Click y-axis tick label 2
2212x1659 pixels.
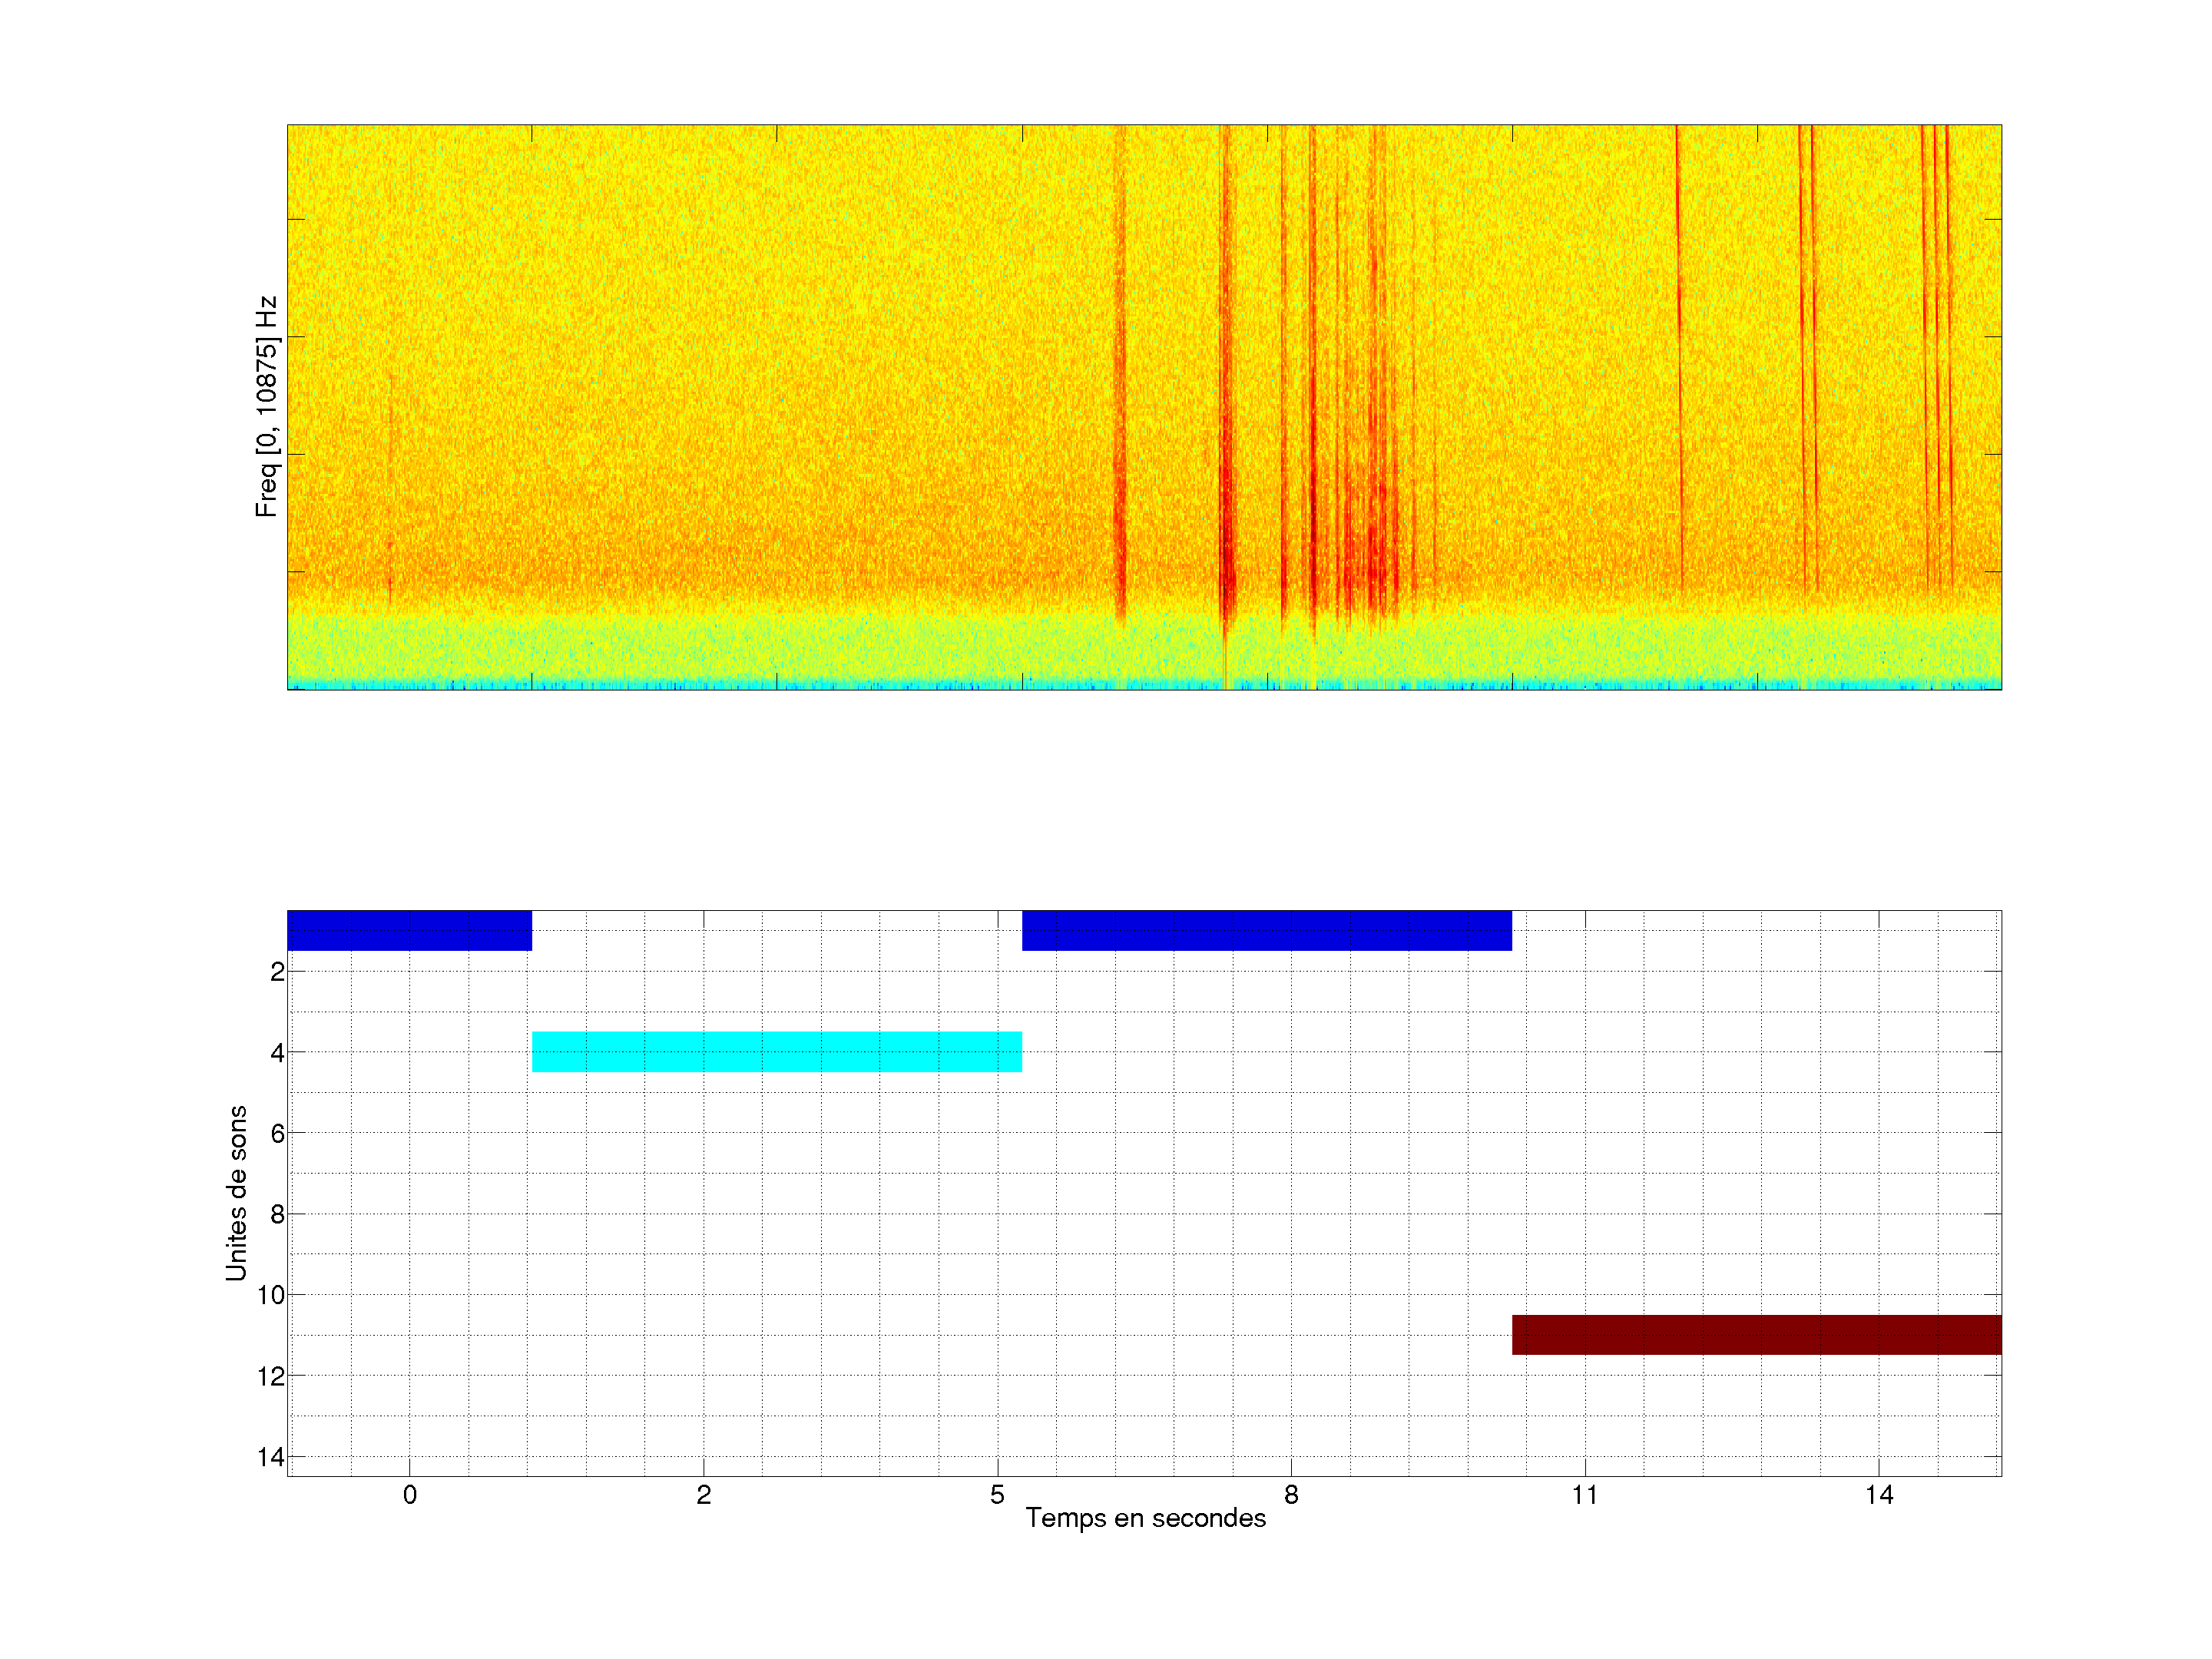tap(277, 972)
